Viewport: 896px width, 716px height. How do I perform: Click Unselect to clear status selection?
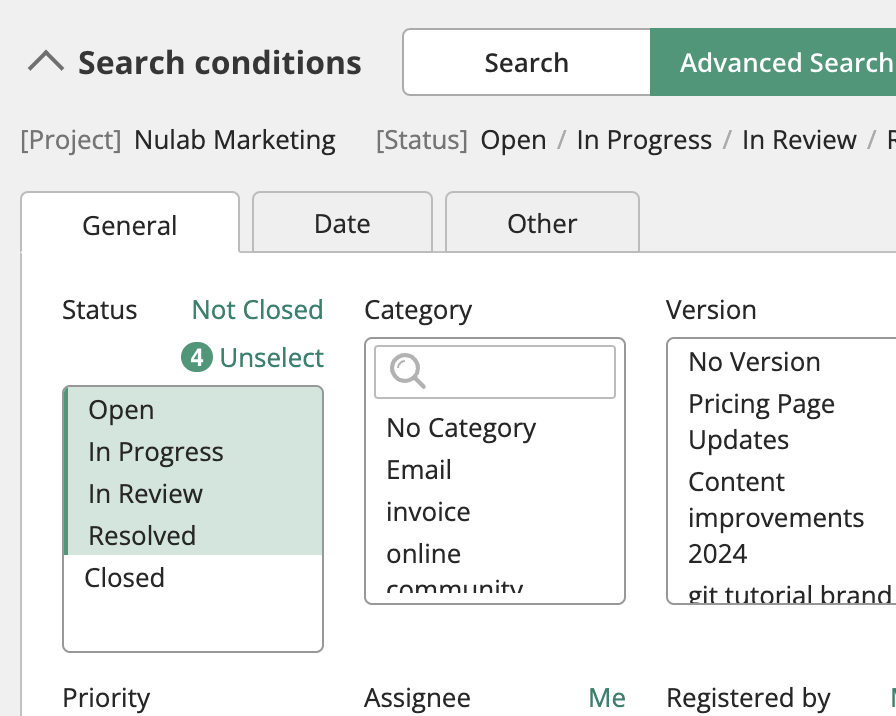click(x=272, y=357)
